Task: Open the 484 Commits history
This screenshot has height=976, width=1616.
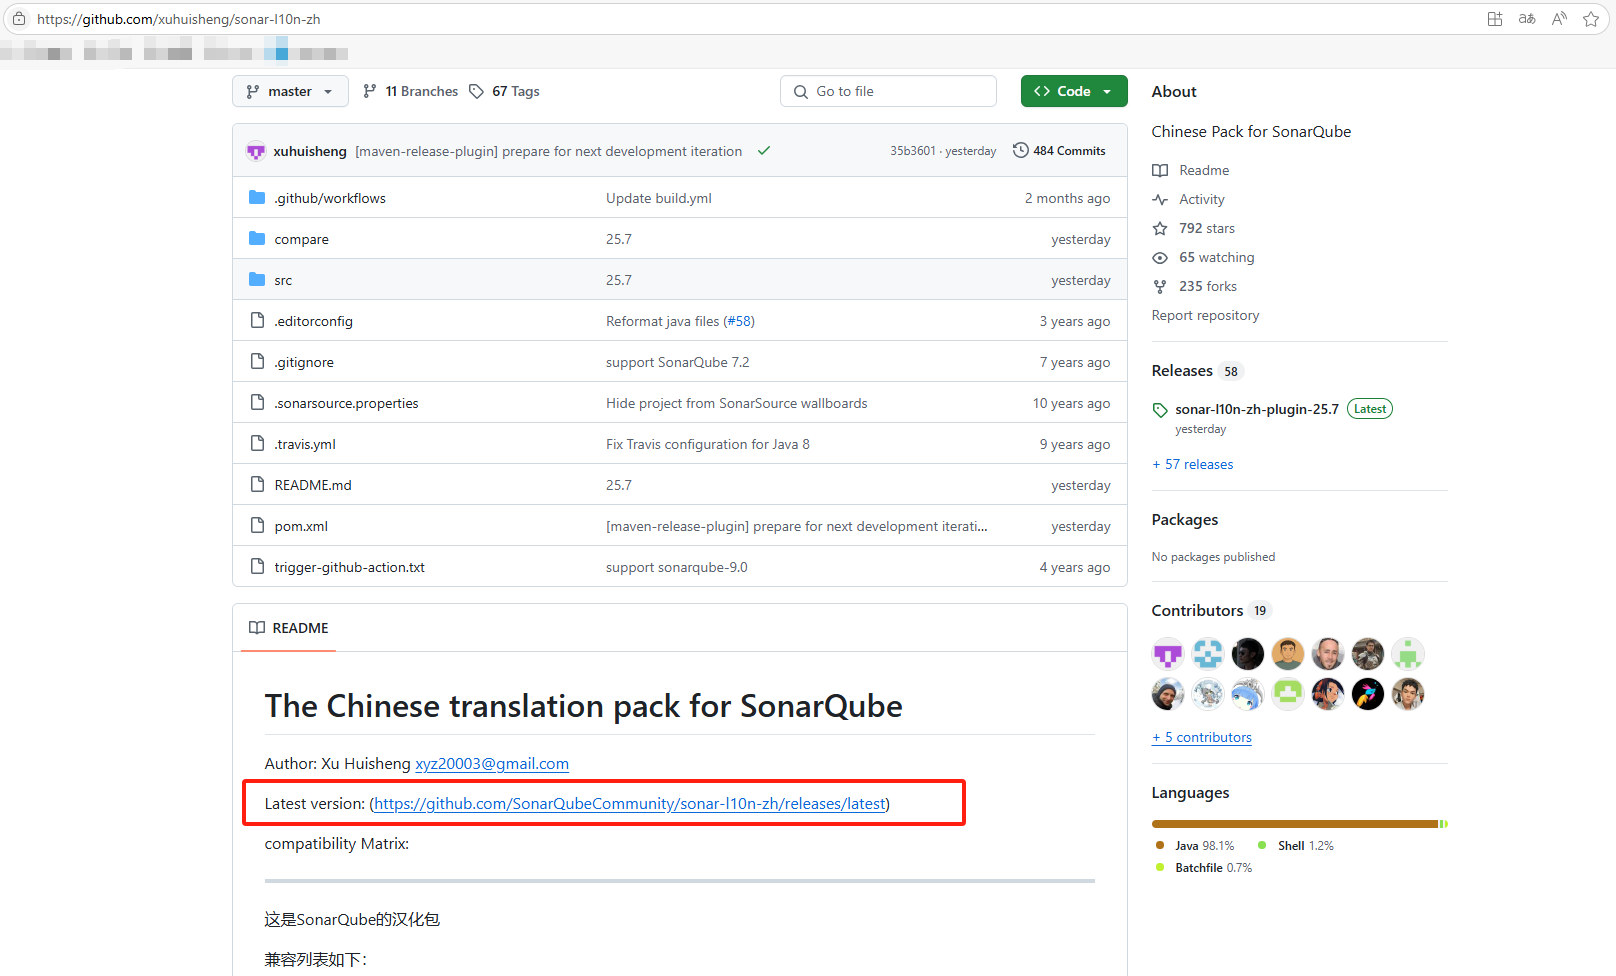Action: [x=1059, y=151]
